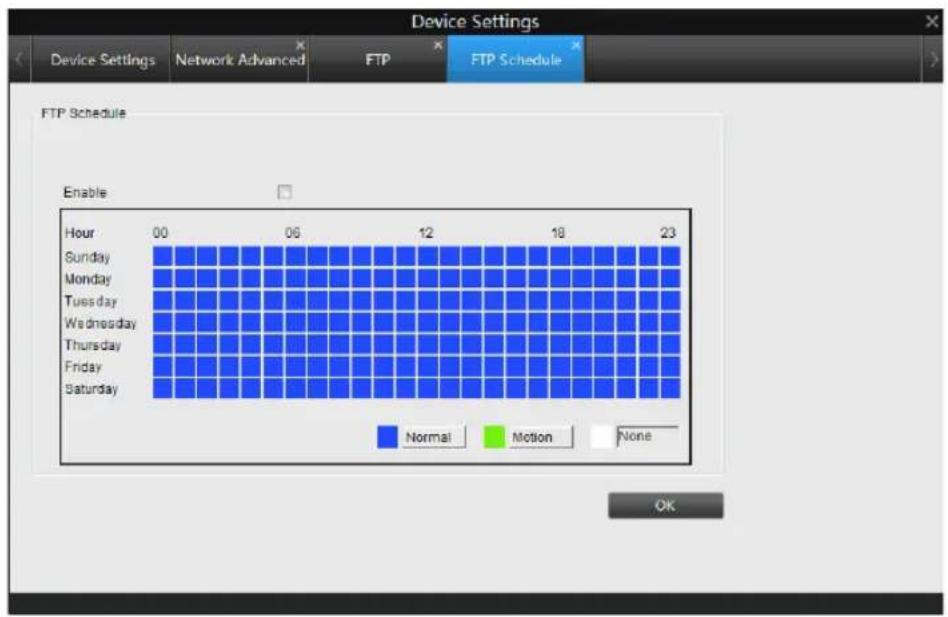Click the Friday row label
The width and height of the screenshot is (948, 617).
pos(83,366)
